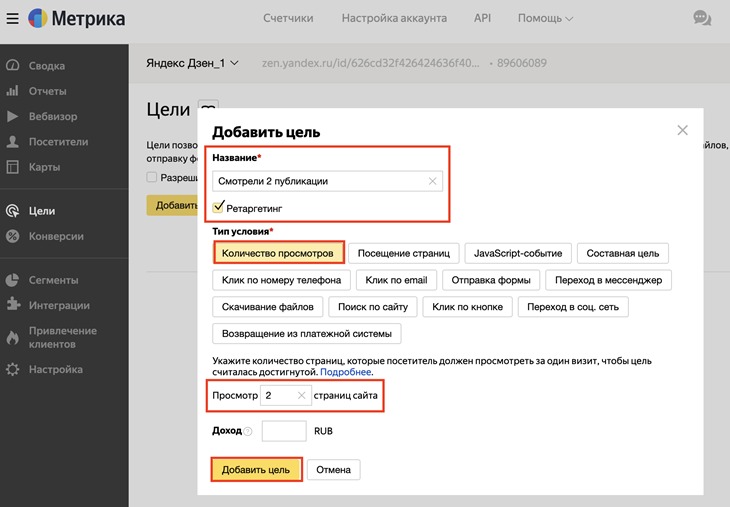Select Отправка формы condition type
Image resolution: width=730 pixels, height=507 pixels.
tap(491, 280)
